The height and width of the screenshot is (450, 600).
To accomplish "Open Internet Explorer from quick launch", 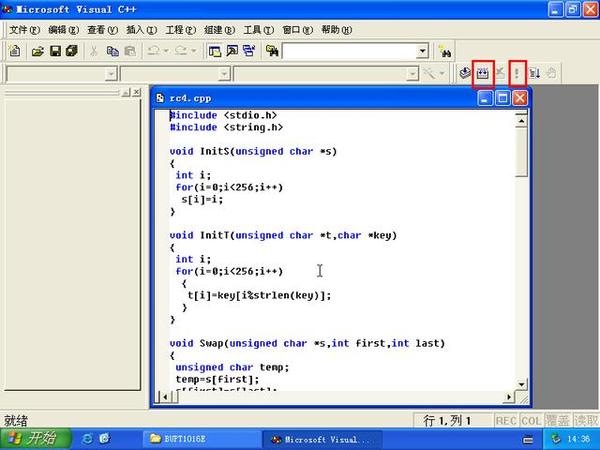I will coord(87,439).
